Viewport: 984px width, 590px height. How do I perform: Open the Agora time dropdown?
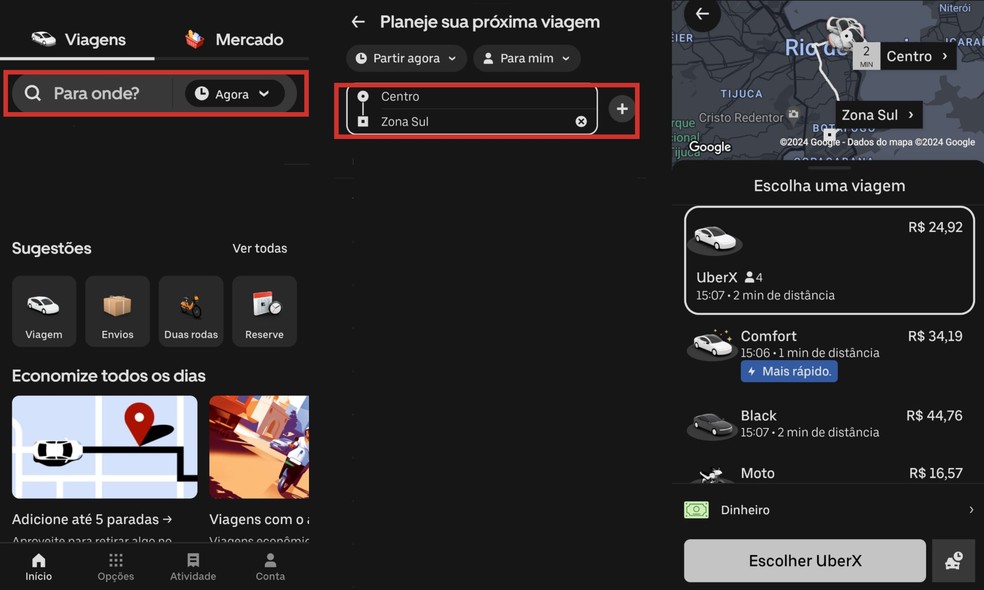point(235,93)
